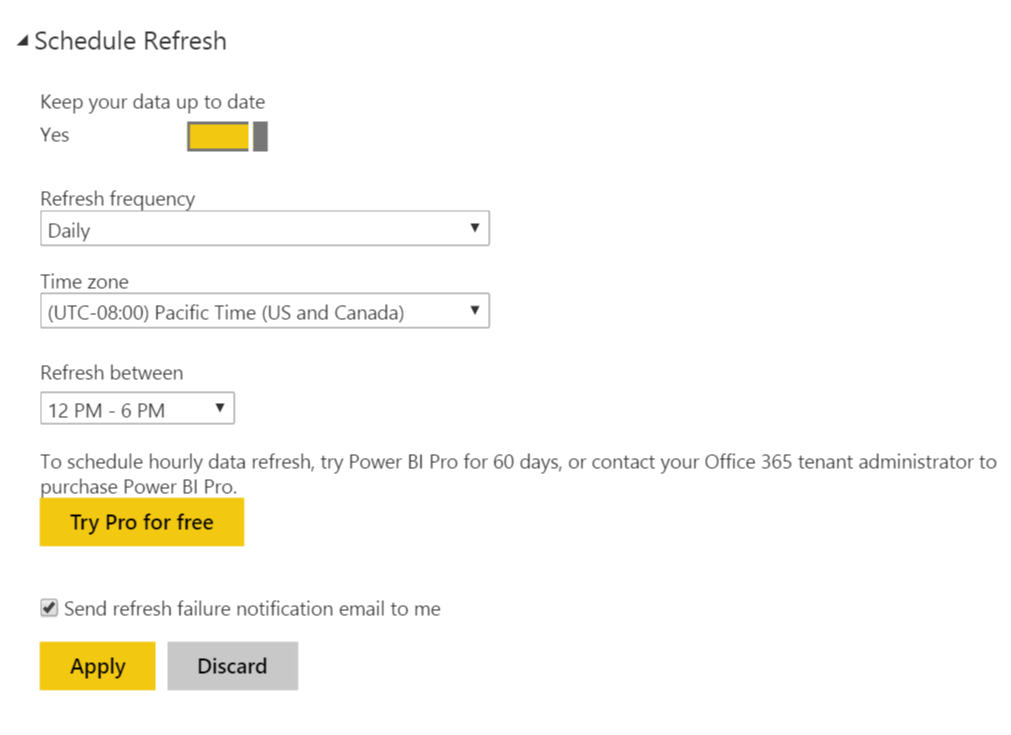
Task: Discard the schedule refresh changes
Action: 232,666
